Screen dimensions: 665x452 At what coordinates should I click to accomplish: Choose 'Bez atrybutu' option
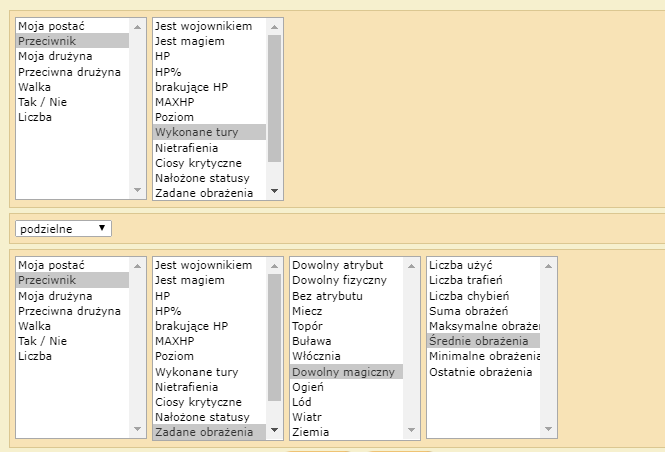pos(346,296)
